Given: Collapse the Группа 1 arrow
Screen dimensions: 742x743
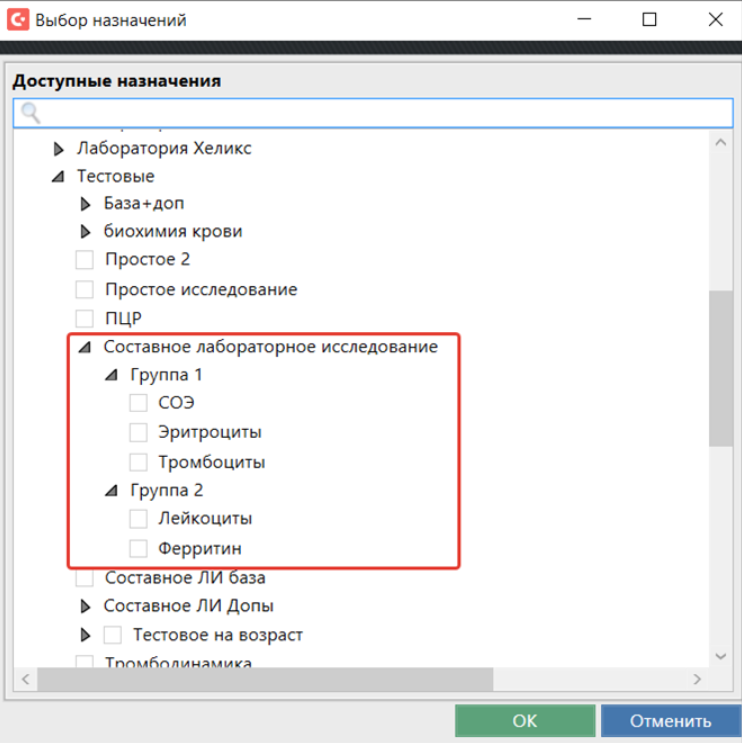Looking at the screenshot, I should (111, 376).
